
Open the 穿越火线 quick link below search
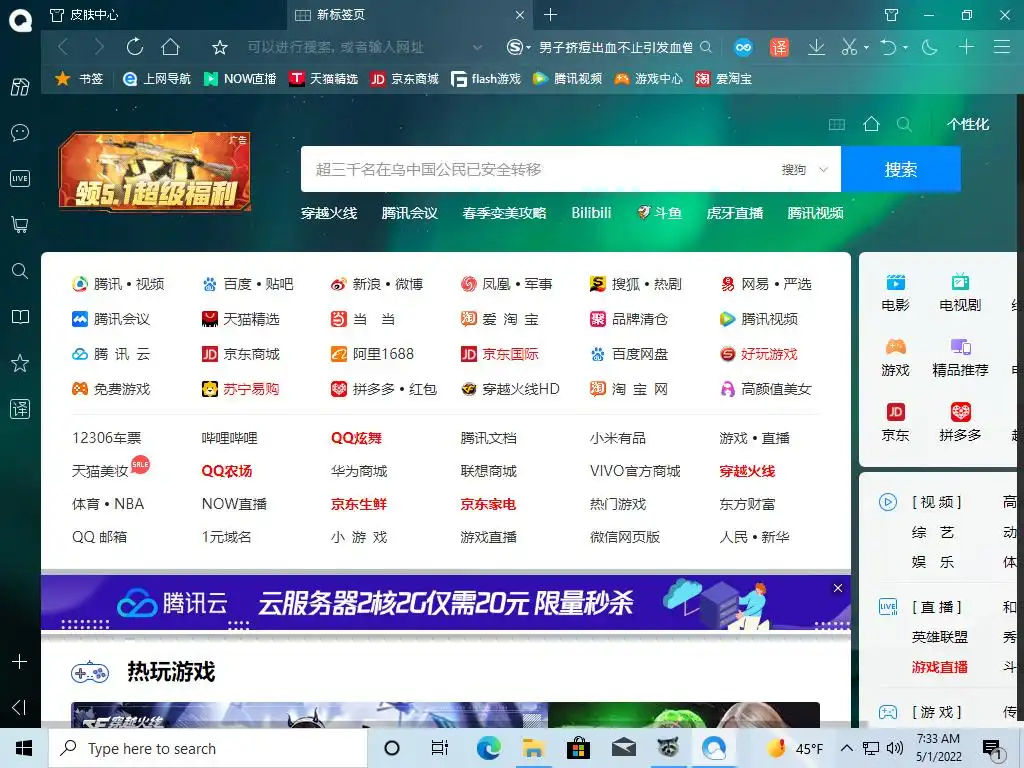pos(329,213)
